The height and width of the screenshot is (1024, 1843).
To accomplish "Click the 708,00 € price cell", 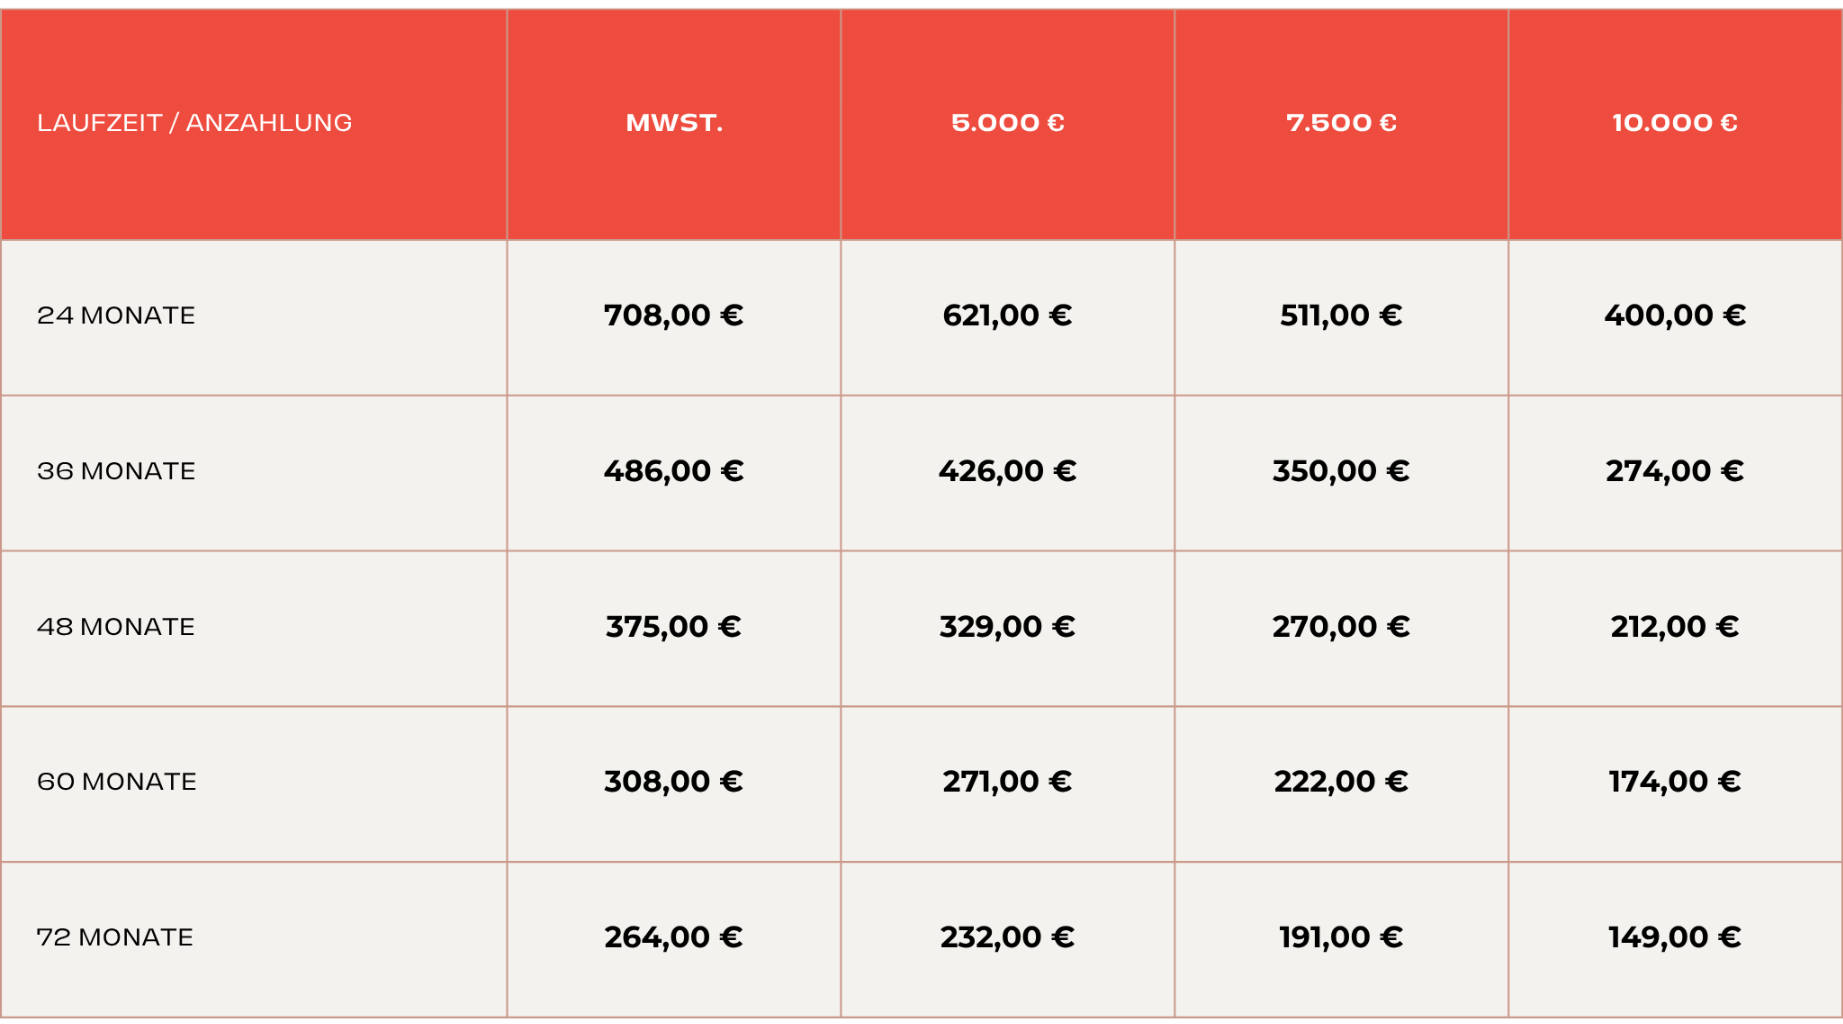I will pyautogui.click(x=674, y=316).
